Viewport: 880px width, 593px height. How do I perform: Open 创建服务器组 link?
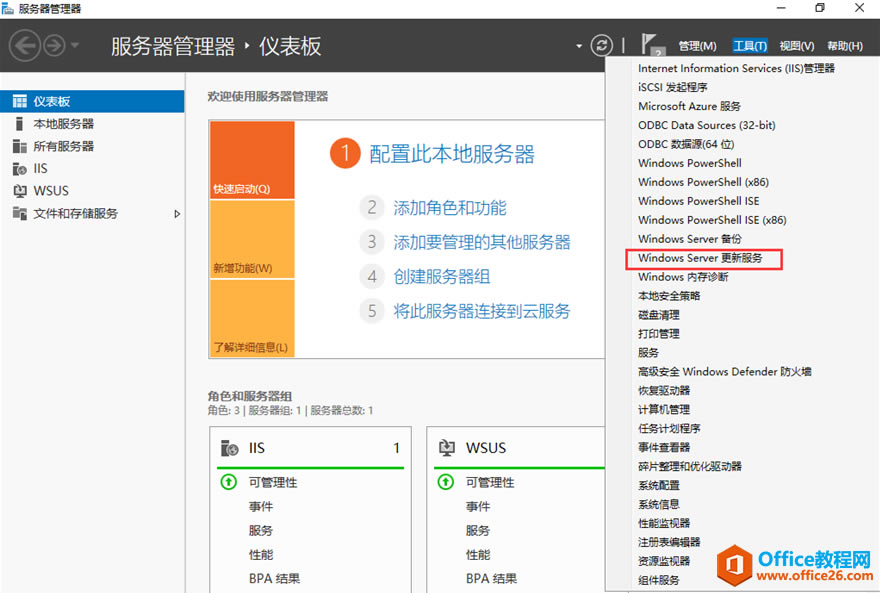pos(442,277)
